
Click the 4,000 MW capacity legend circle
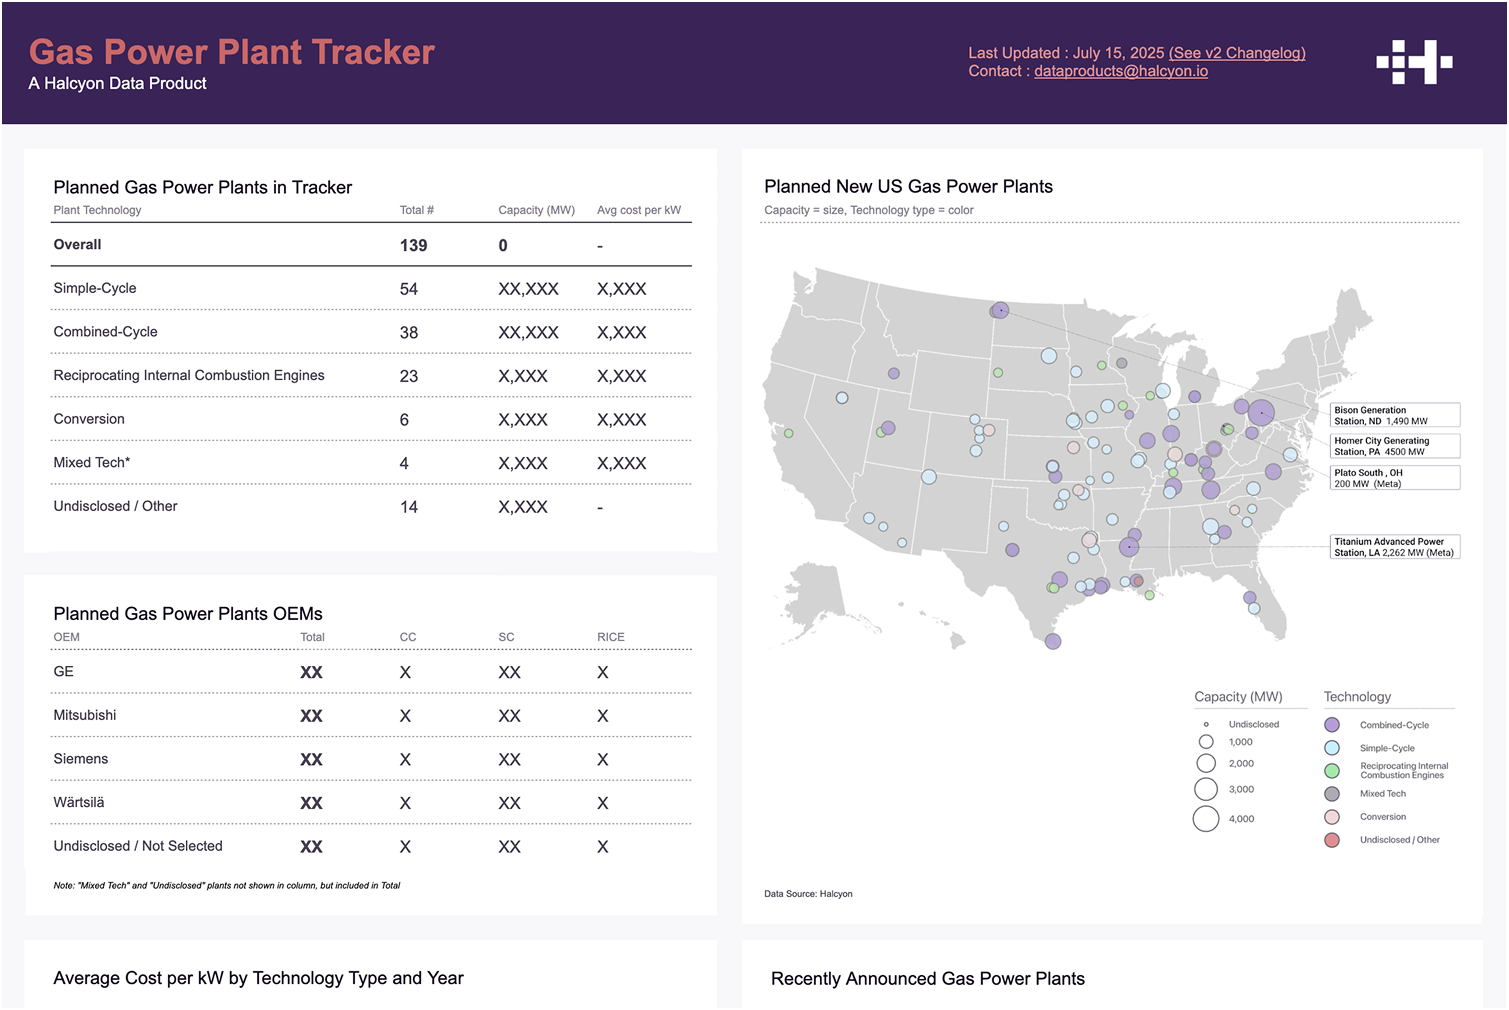pos(1206,819)
